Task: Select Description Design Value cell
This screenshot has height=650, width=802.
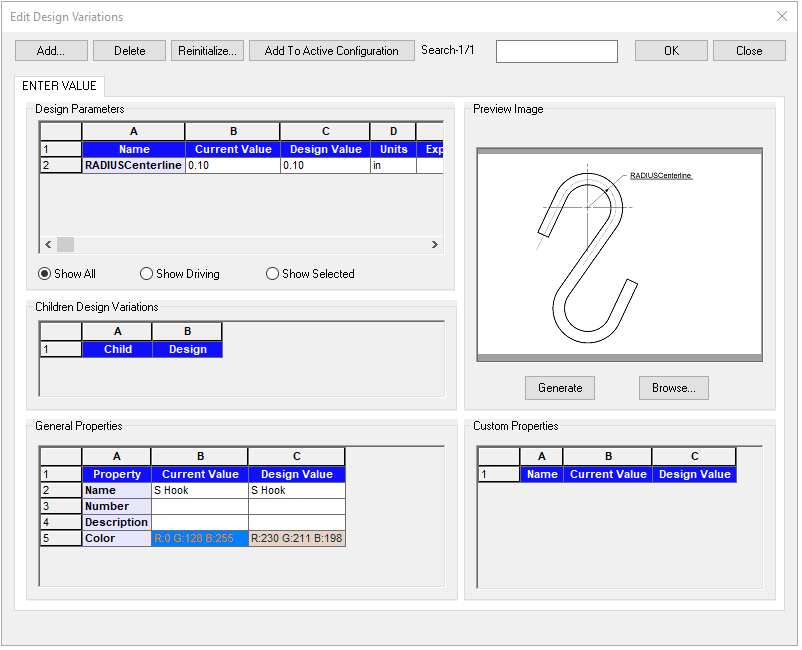Action: 297,523
